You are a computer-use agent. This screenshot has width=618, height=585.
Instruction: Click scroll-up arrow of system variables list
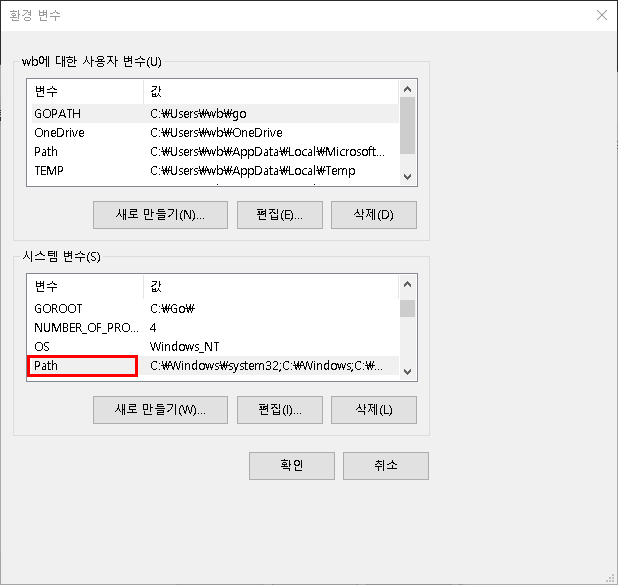pos(408,284)
